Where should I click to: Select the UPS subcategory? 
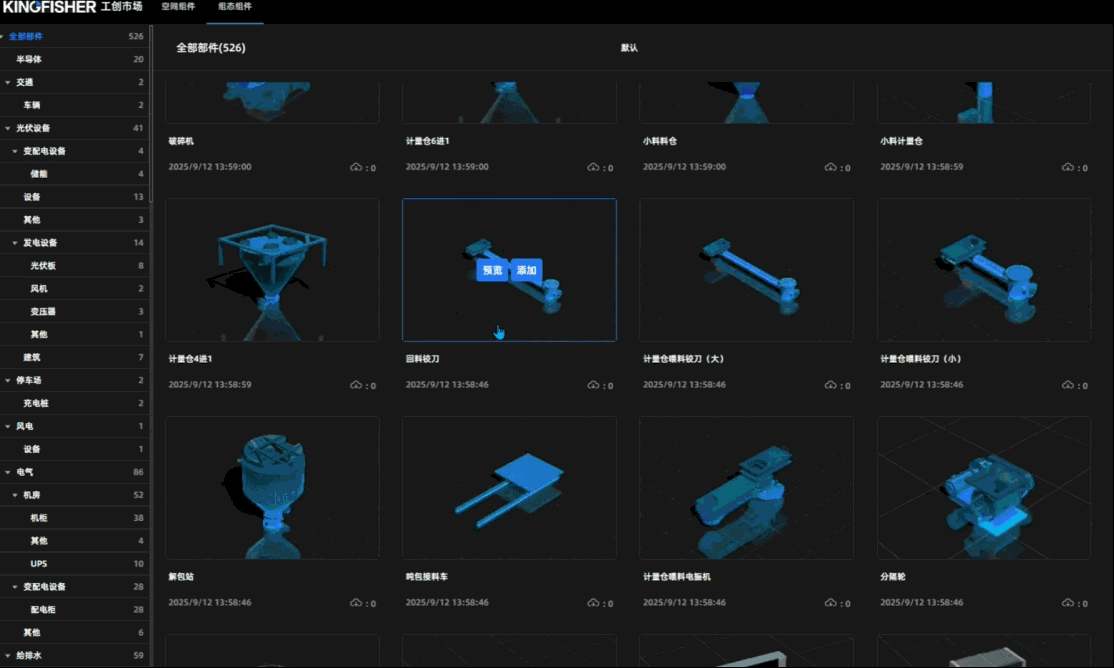point(75,564)
